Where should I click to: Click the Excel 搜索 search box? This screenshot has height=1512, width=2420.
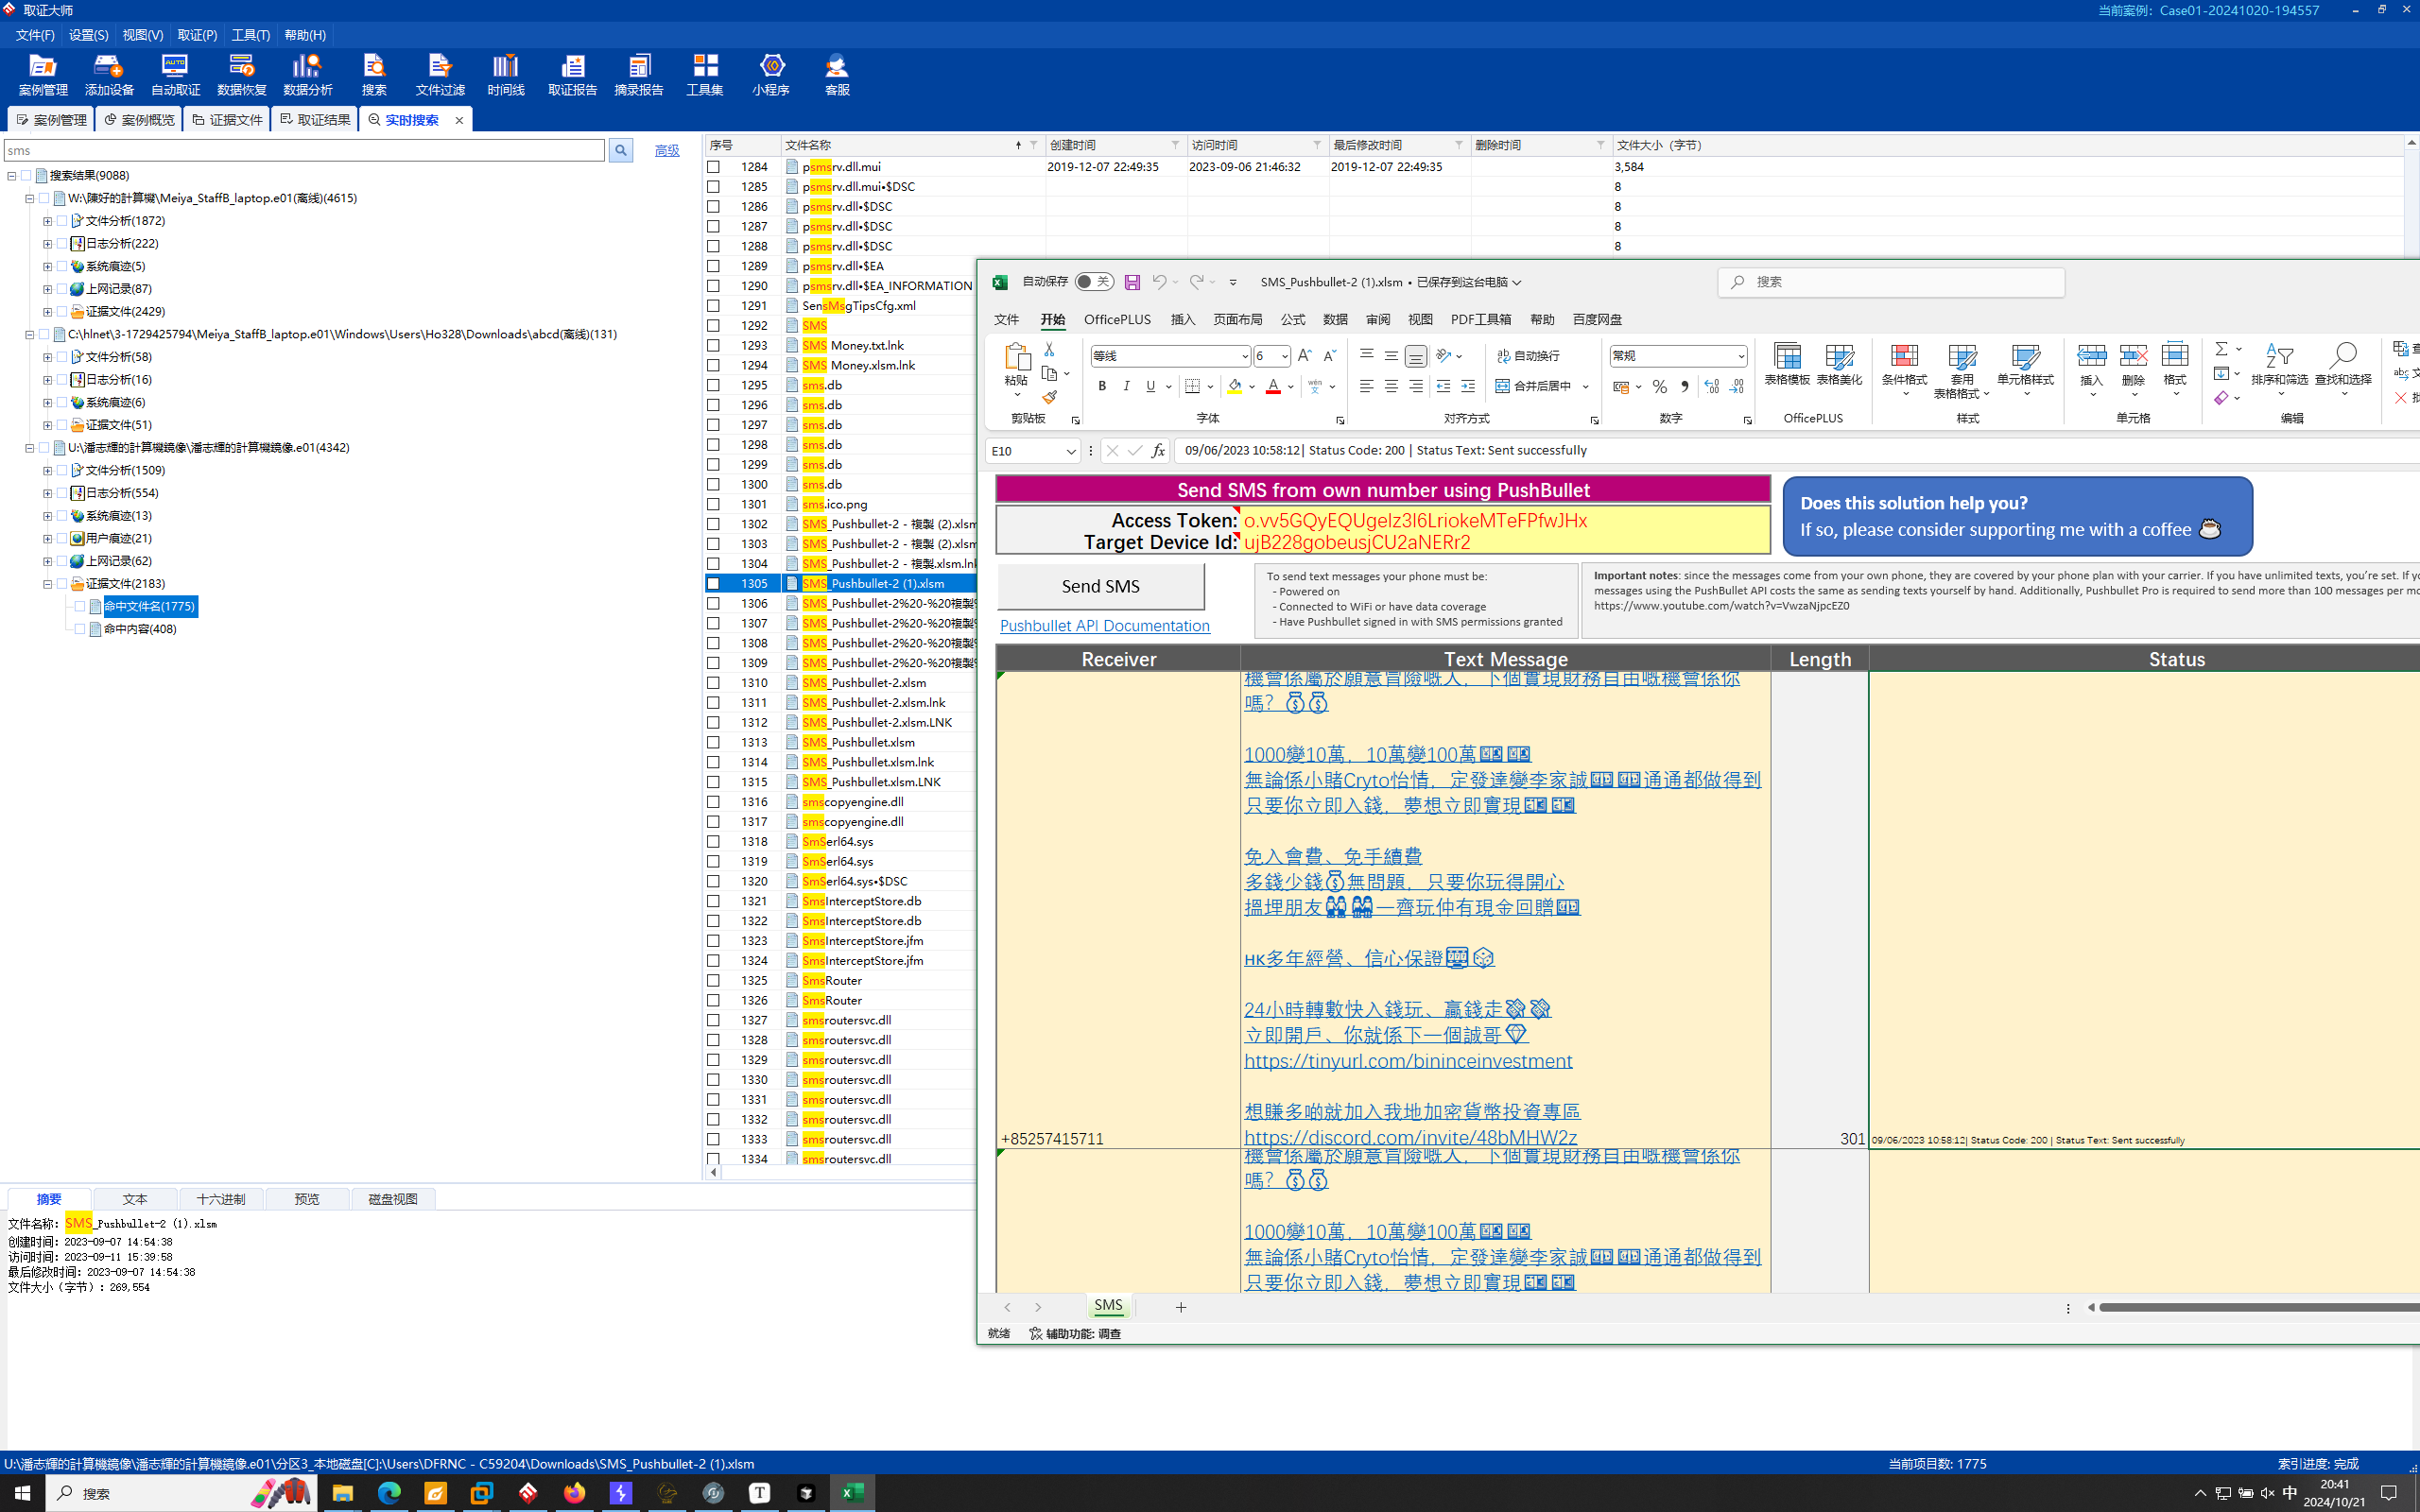1891,282
